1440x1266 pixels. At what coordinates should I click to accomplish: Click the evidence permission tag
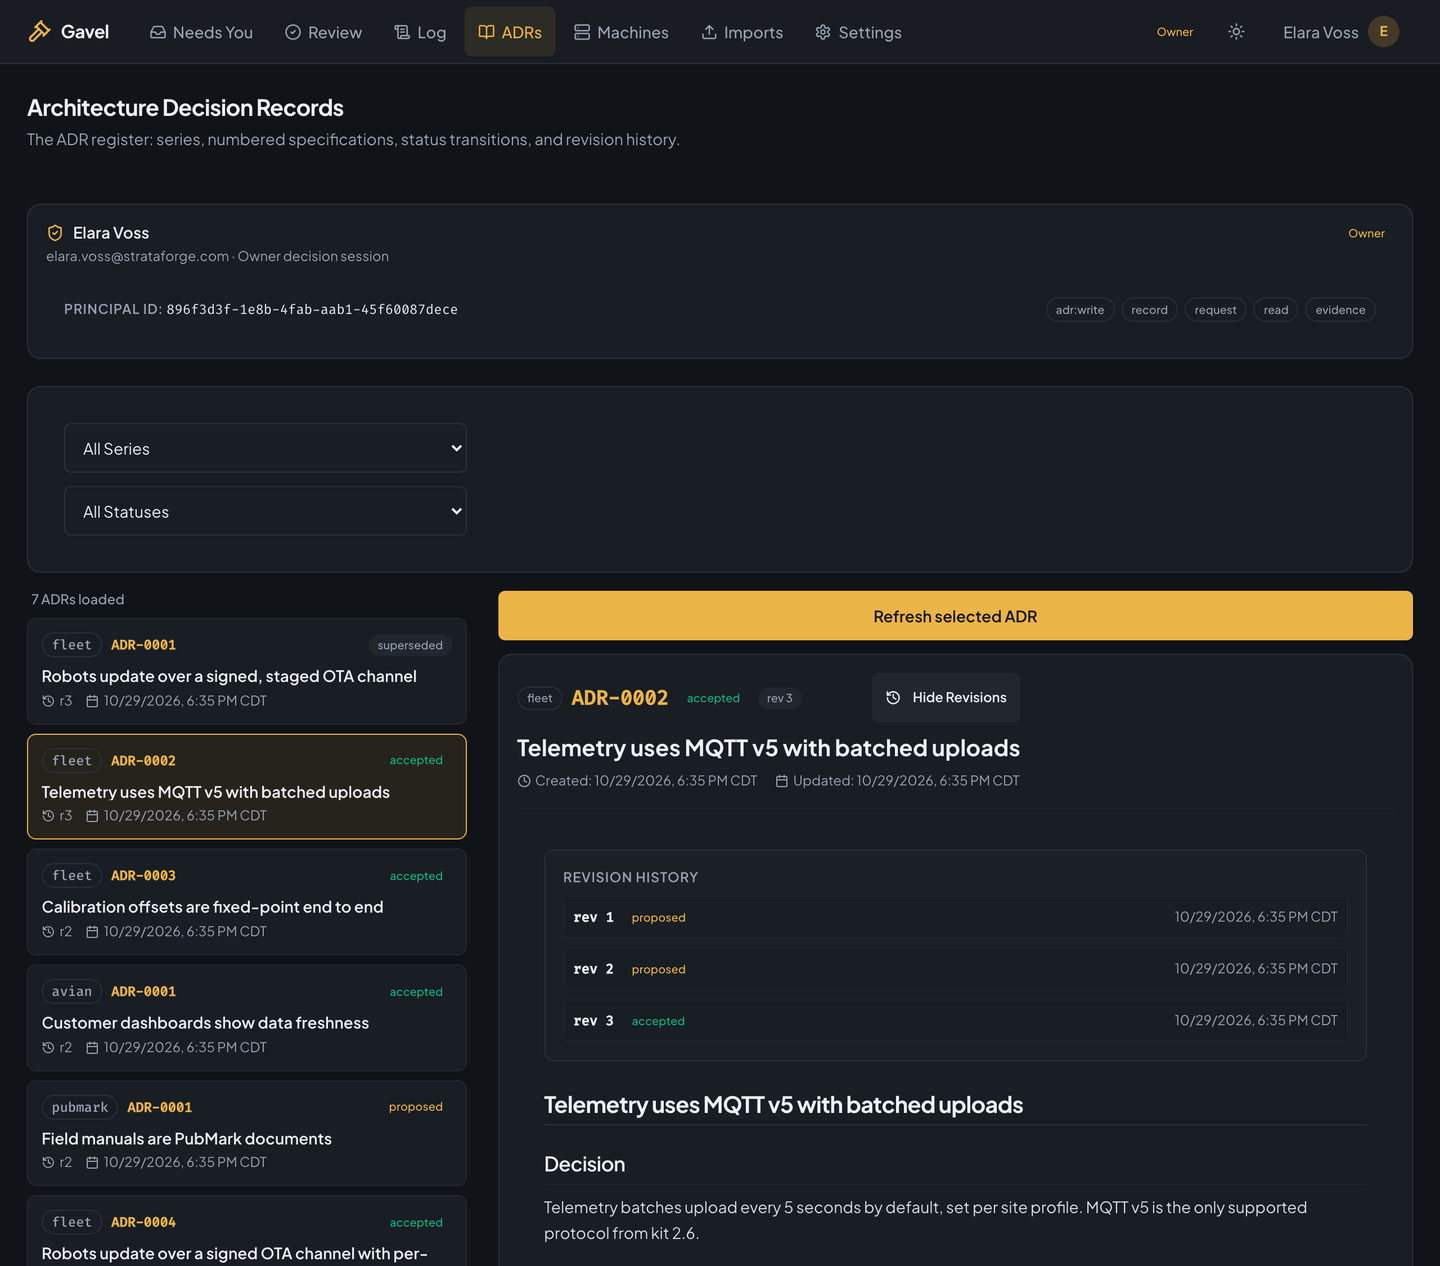[x=1340, y=310]
